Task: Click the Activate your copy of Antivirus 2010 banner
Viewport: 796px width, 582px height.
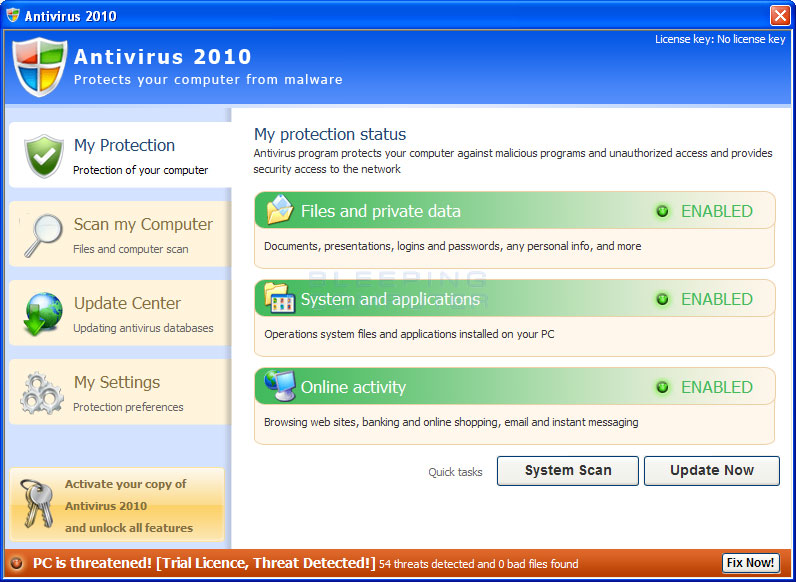Action: pos(117,505)
